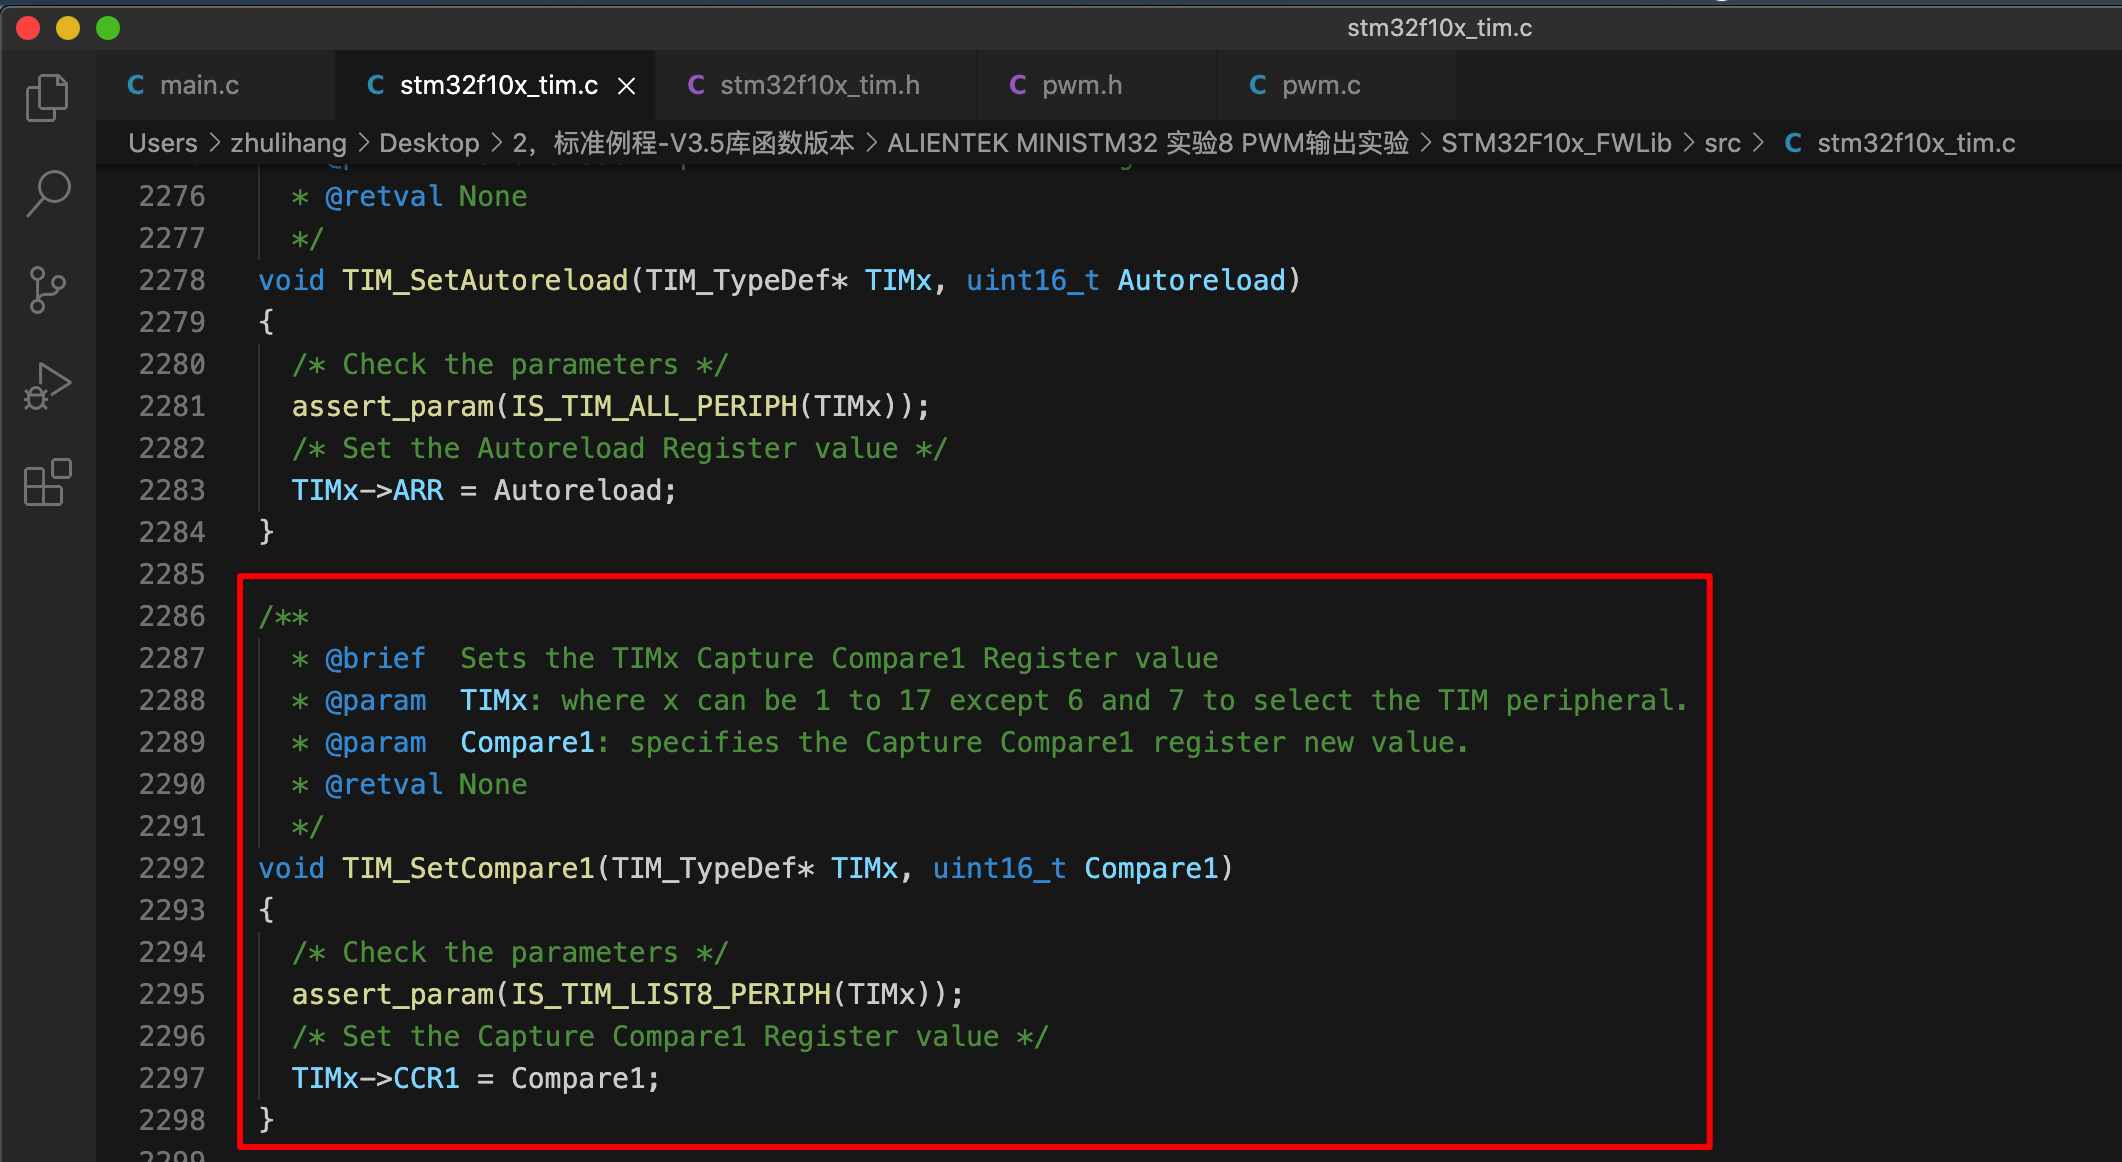Click the C icon on pwm.h tab

tap(1018, 85)
